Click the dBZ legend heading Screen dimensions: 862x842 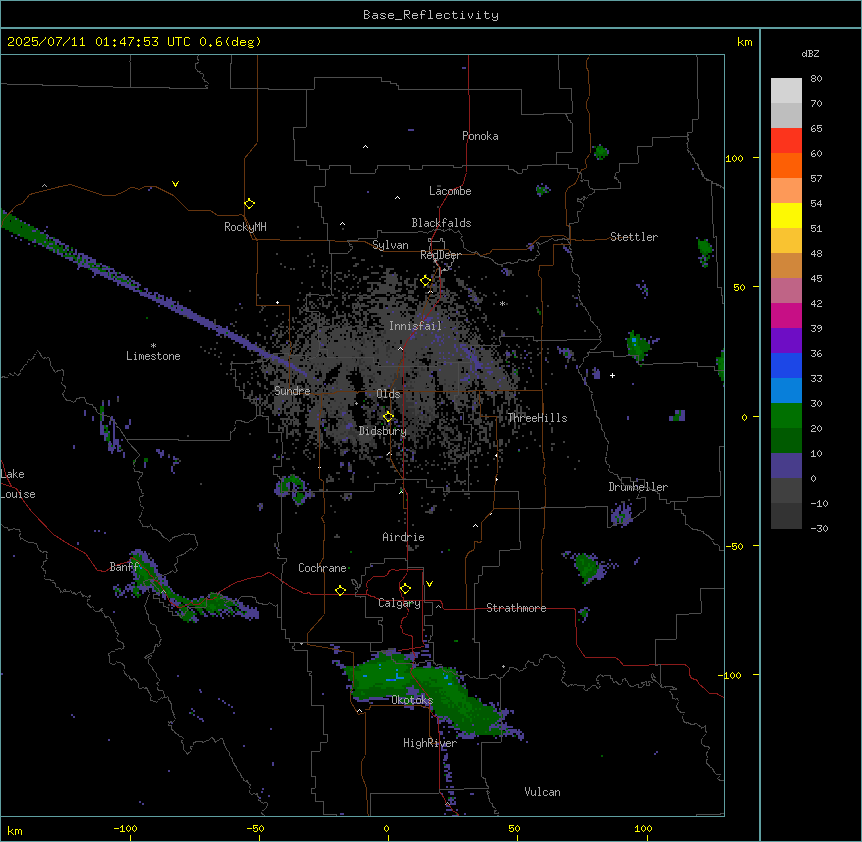810,54
